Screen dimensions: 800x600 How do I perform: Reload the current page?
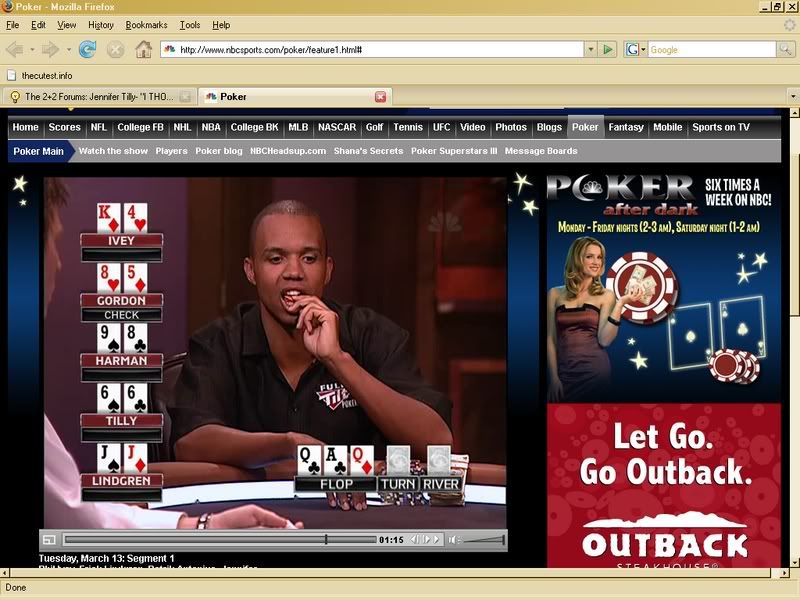tap(87, 49)
